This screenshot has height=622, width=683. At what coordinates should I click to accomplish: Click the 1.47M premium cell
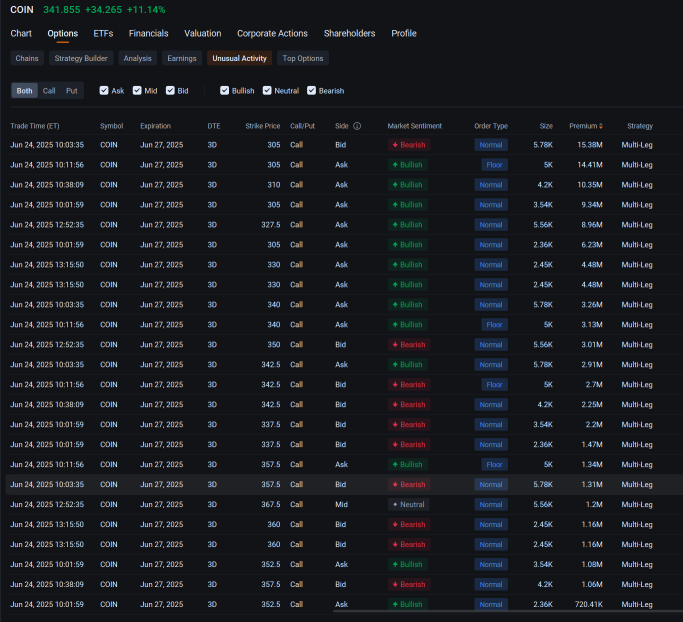tap(592, 445)
